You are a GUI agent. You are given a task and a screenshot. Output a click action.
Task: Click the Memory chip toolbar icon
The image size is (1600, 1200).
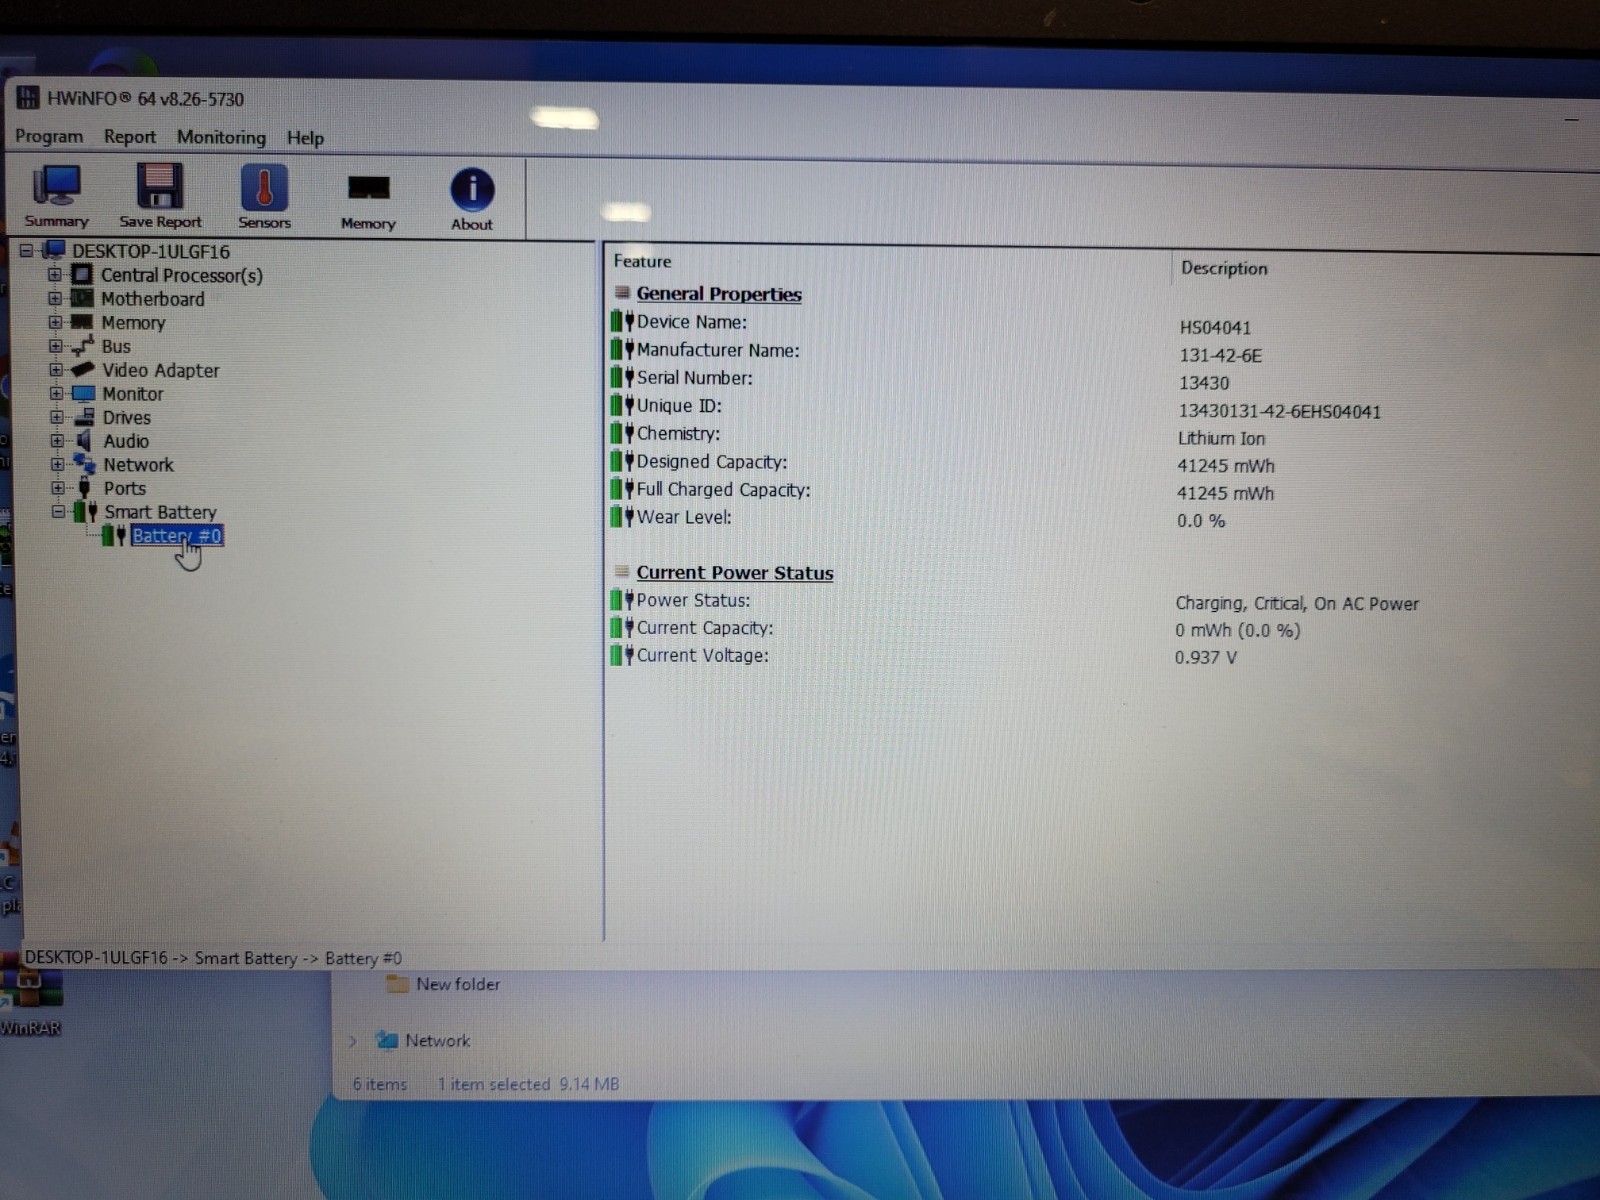[368, 189]
